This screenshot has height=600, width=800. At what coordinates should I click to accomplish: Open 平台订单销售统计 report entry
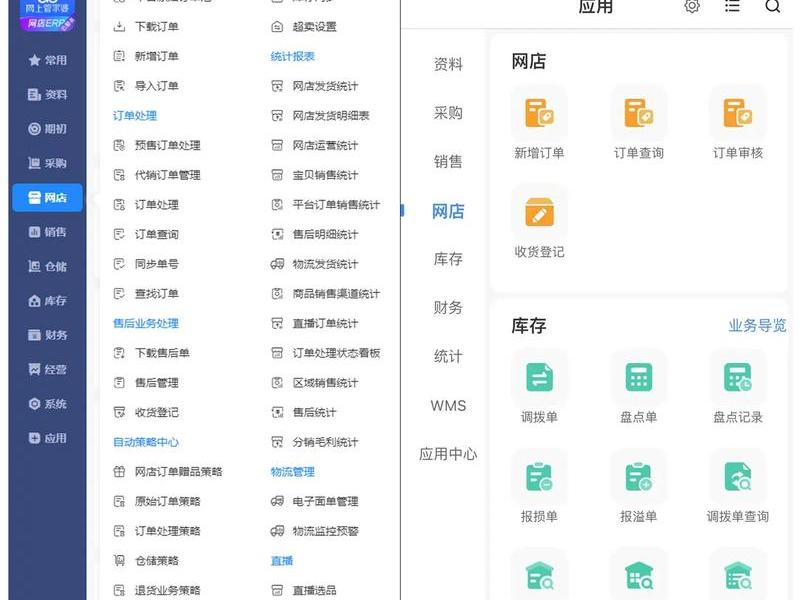click(326, 205)
